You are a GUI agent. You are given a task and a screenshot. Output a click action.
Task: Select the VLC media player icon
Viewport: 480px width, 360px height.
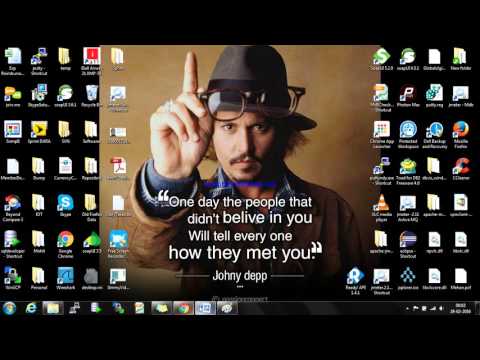[x=382, y=208]
